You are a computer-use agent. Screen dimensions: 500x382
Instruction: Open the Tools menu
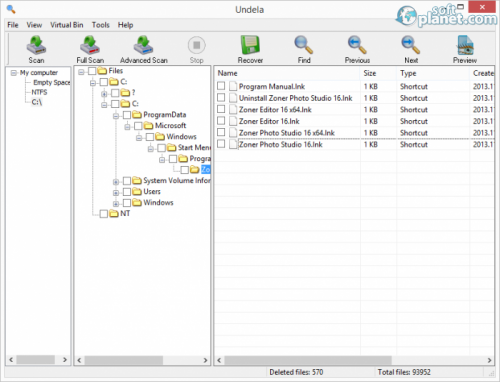[x=101, y=25]
